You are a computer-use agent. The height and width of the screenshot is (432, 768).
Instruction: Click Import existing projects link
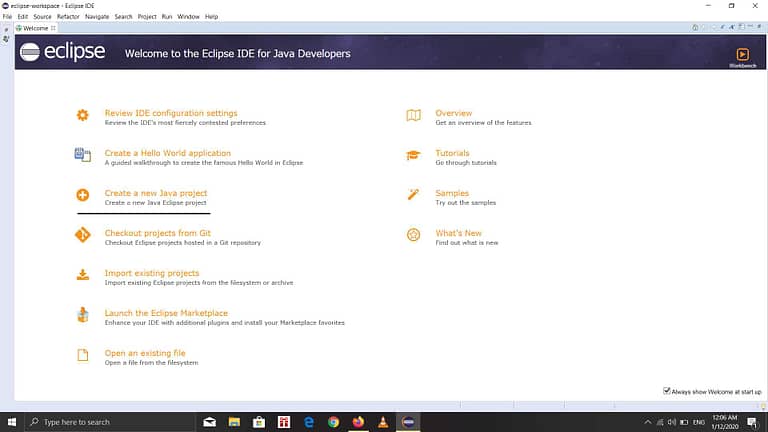point(152,273)
